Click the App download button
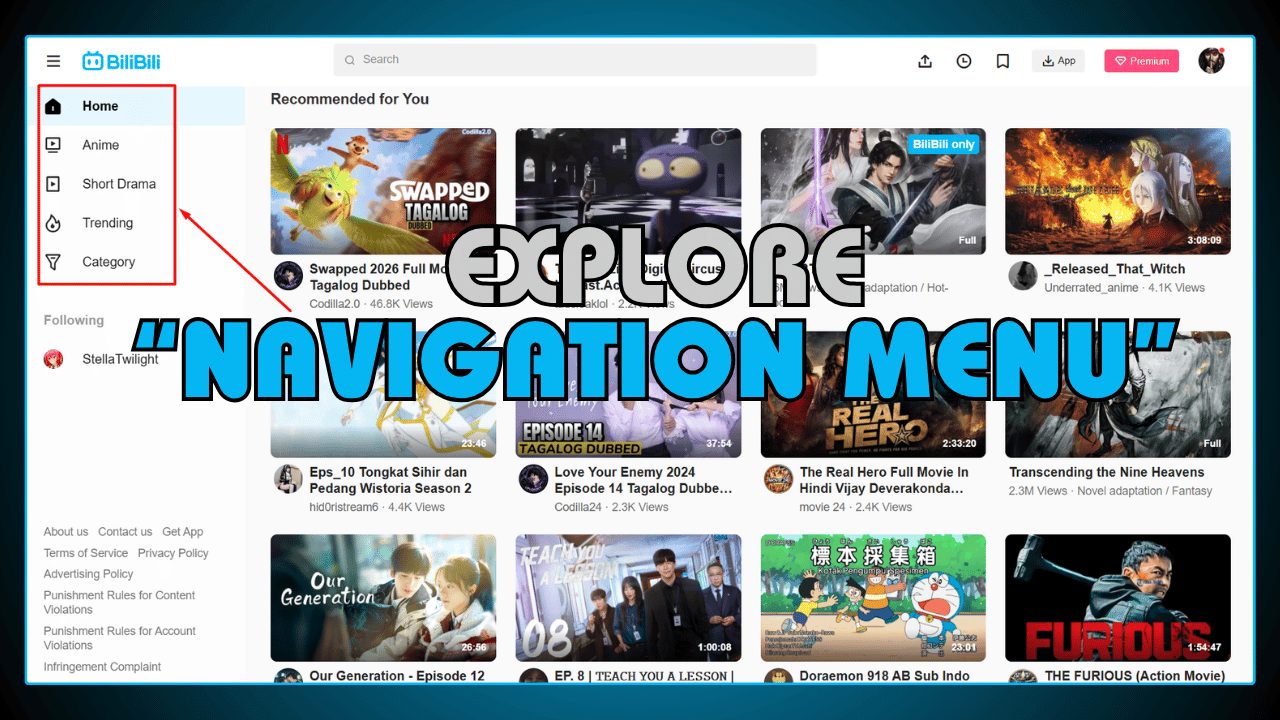 1058,61
